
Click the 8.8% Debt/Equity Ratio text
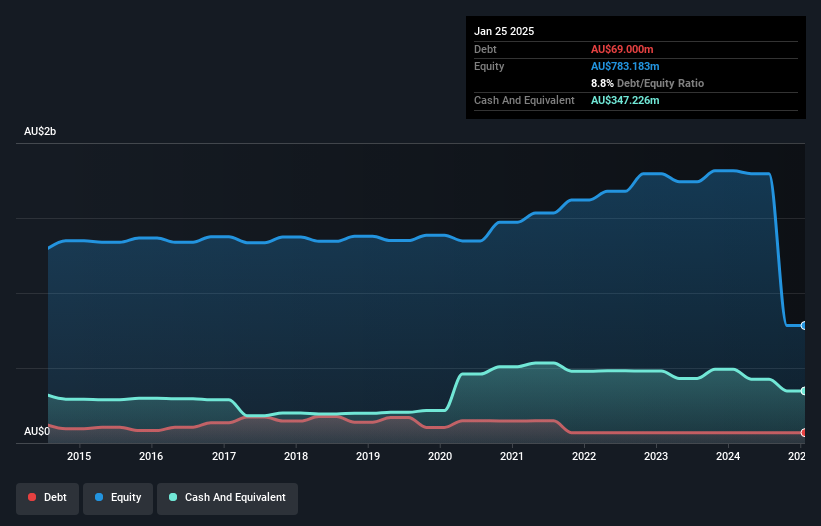[x=647, y=83]
